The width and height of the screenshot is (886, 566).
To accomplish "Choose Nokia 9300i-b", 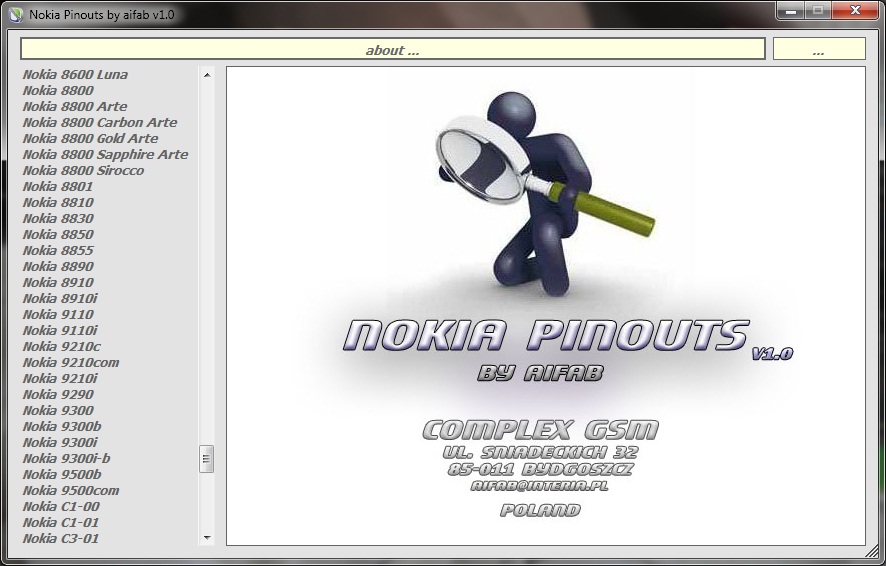I will 67,459.
